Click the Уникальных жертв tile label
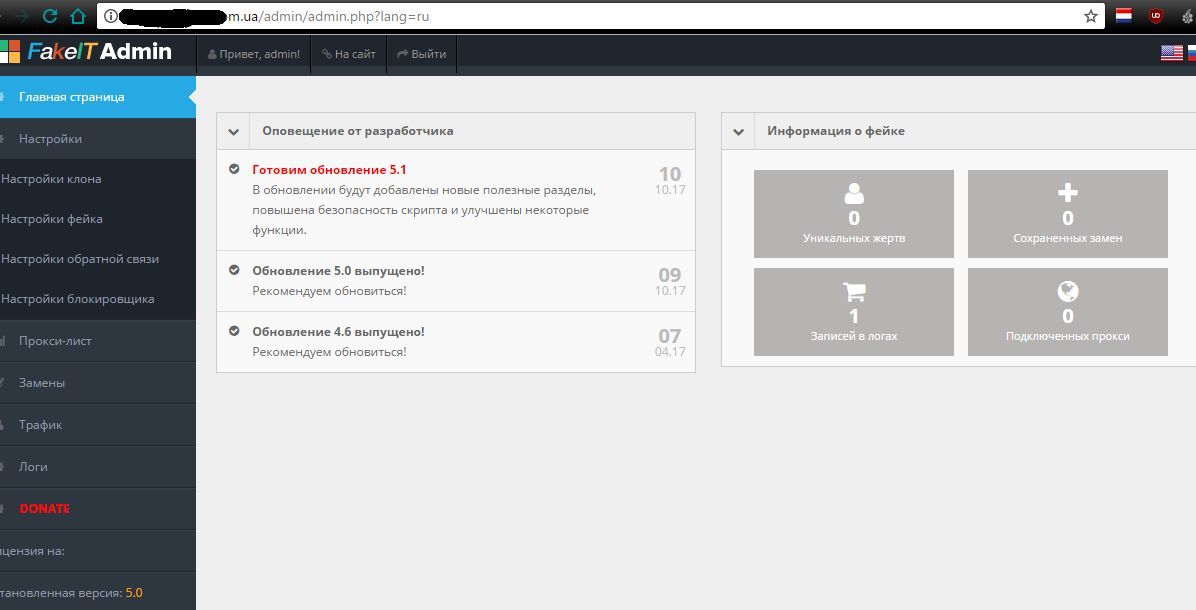Viewport: 1196px width, 610px height. point(854,238)
